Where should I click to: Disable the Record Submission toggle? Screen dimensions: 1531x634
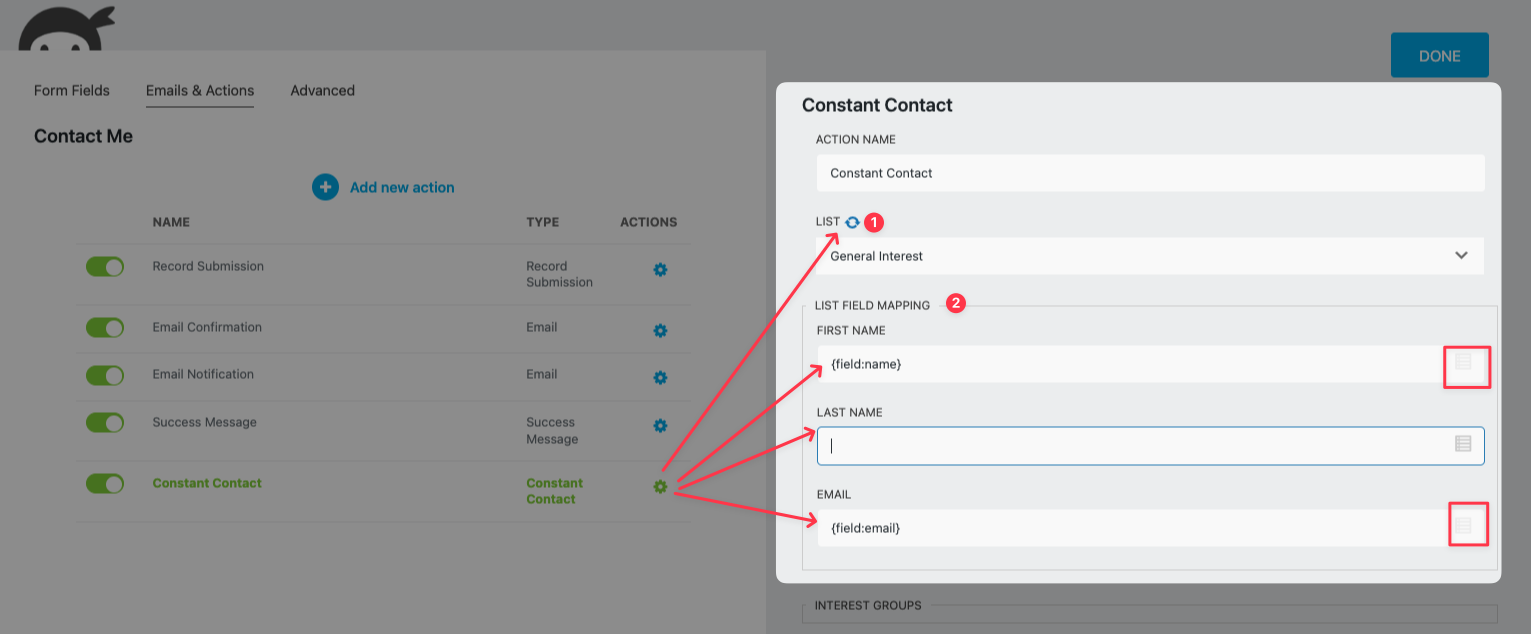coord(105,267)
